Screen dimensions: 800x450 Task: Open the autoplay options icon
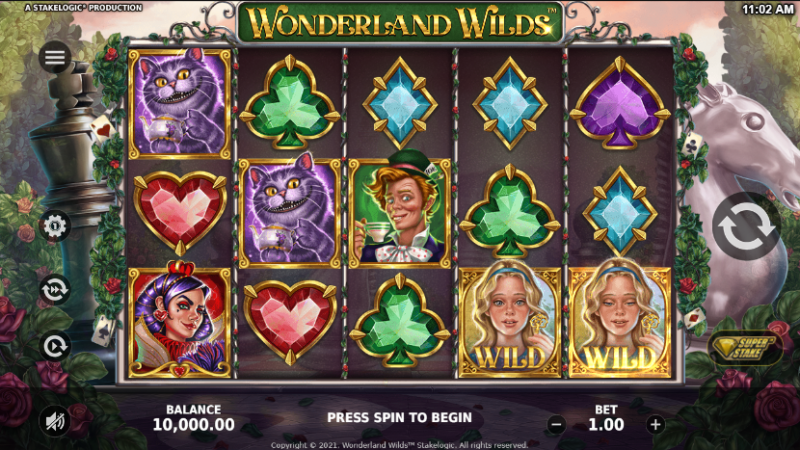55,346
